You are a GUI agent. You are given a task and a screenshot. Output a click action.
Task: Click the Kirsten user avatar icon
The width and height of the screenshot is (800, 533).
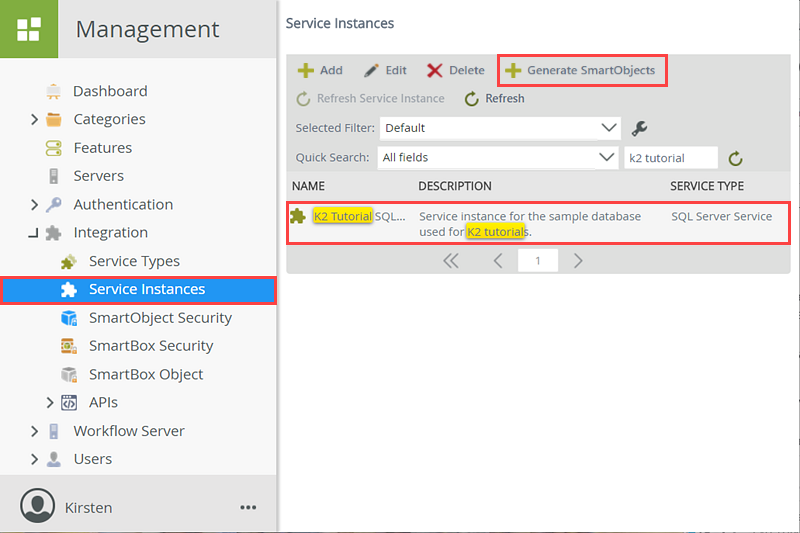[x=38, y=506]
